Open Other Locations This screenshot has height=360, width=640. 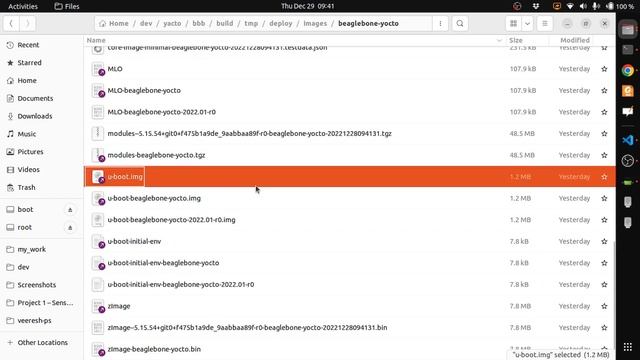[x=42, y=342]
